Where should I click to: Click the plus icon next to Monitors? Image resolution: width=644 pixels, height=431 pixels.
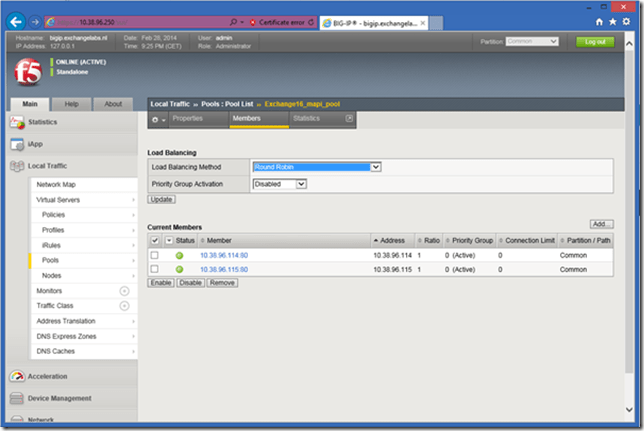pos(125,291)
